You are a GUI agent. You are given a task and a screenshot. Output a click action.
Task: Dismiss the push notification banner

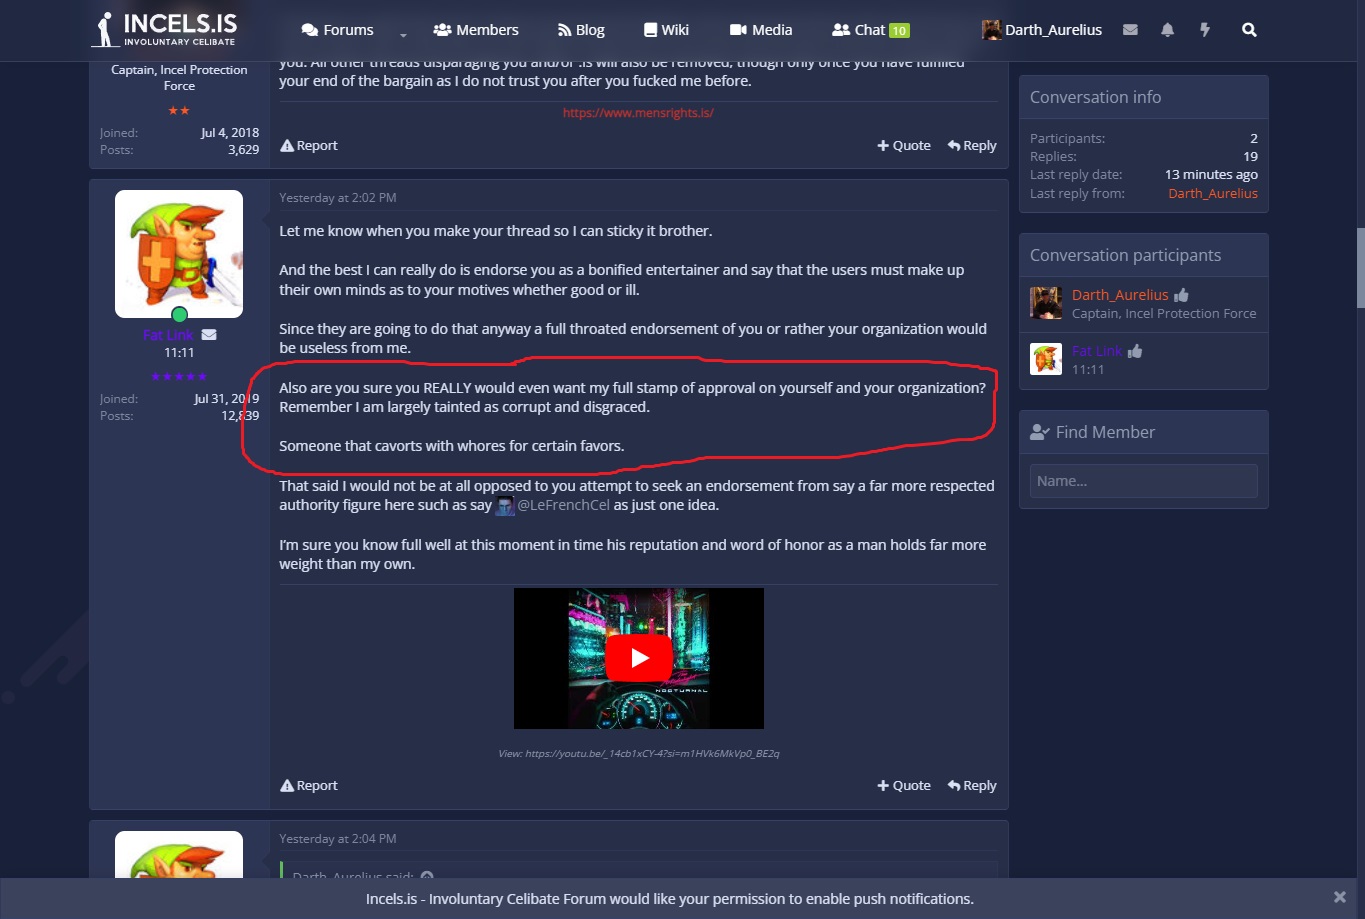1339,897
